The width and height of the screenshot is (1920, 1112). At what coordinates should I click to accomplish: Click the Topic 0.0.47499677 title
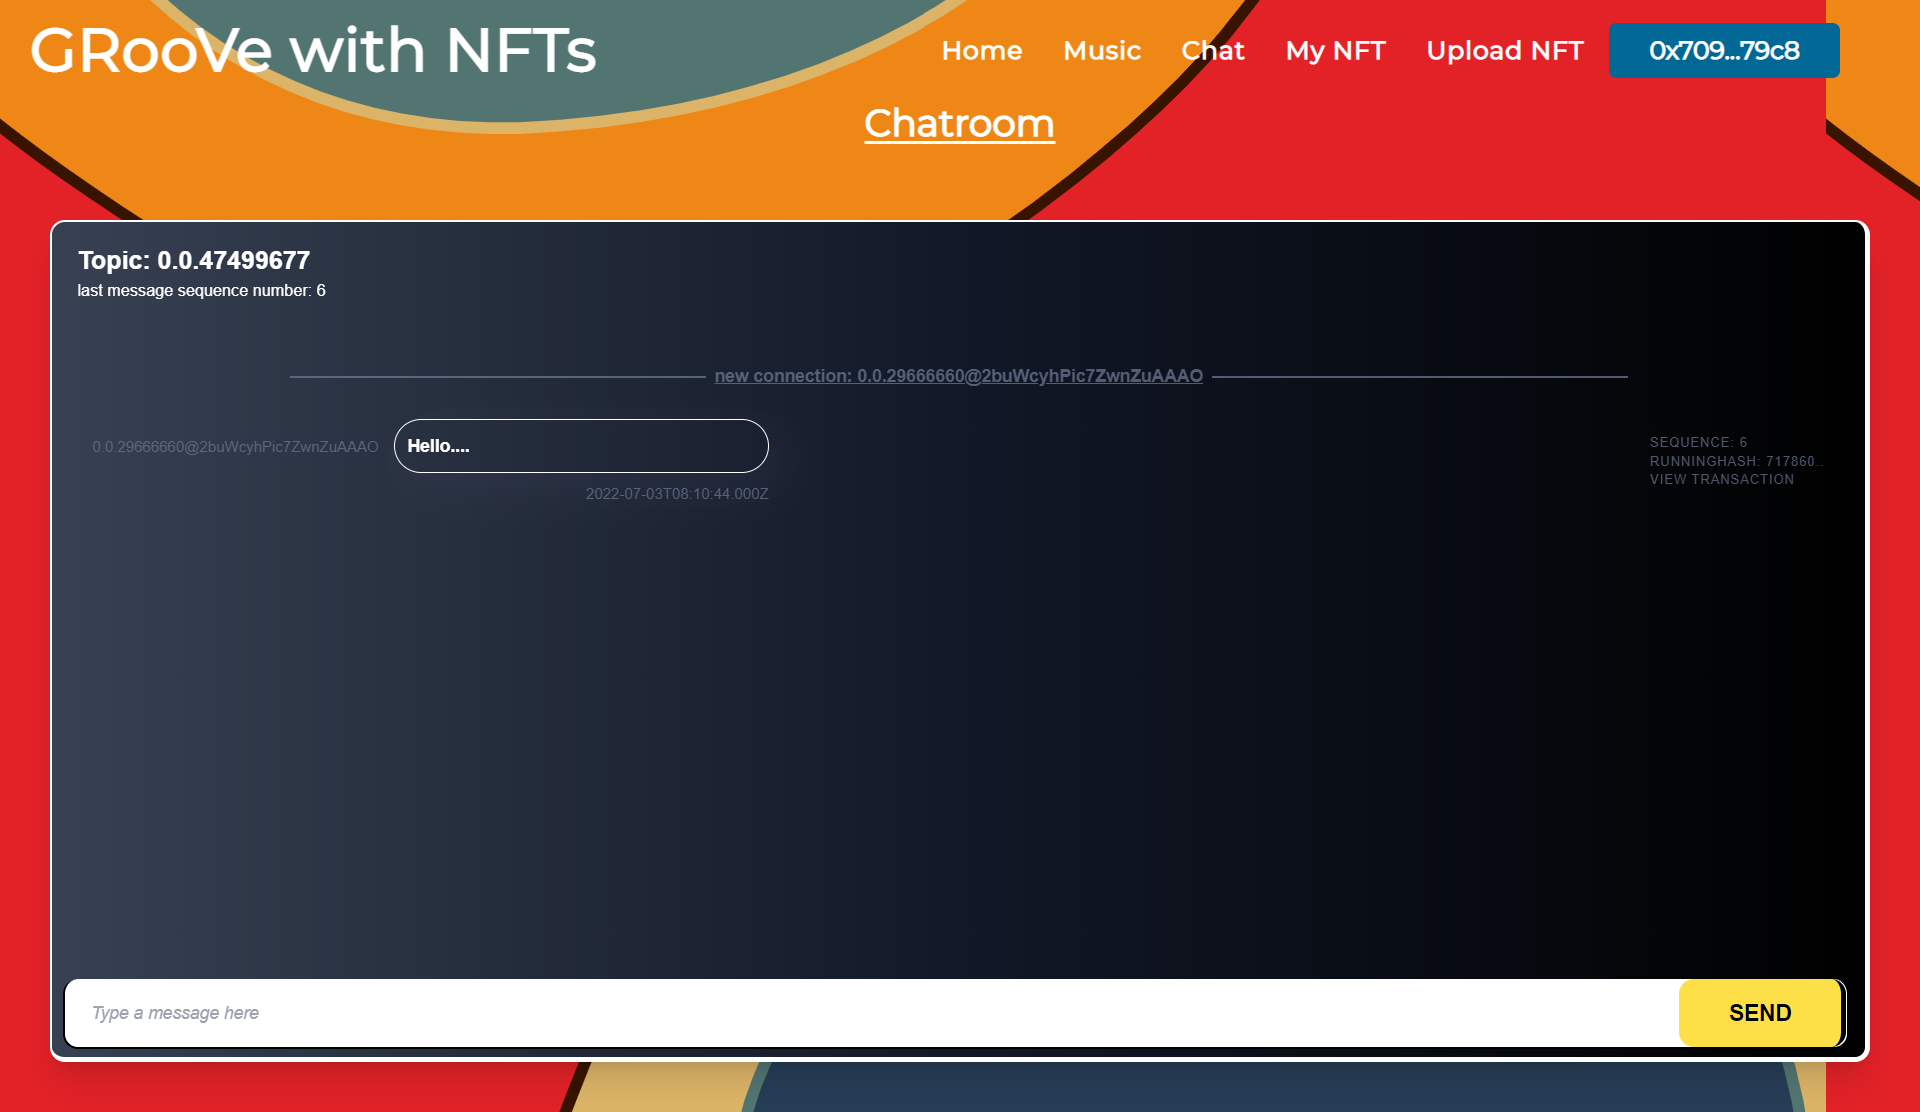pyautogui.click(x=194, y=260)
